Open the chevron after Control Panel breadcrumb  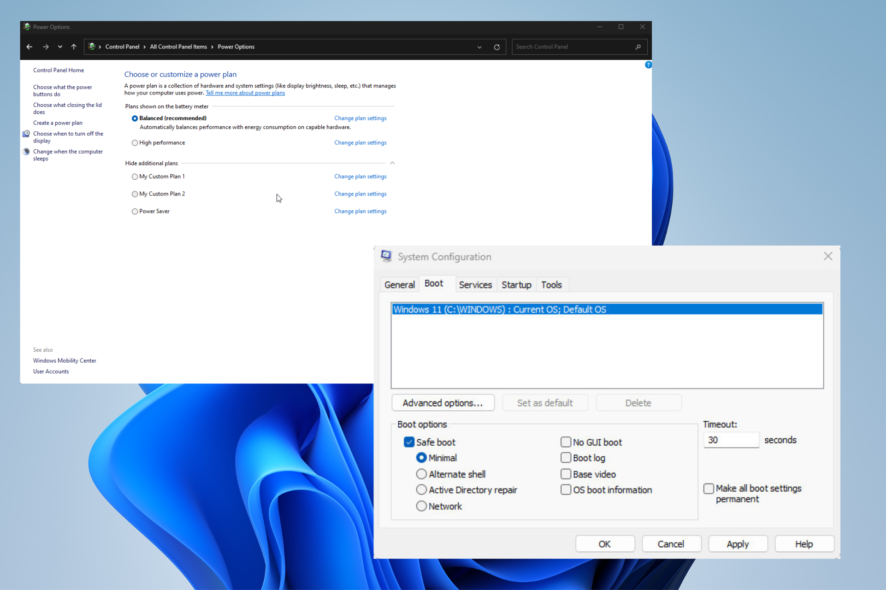145,47
